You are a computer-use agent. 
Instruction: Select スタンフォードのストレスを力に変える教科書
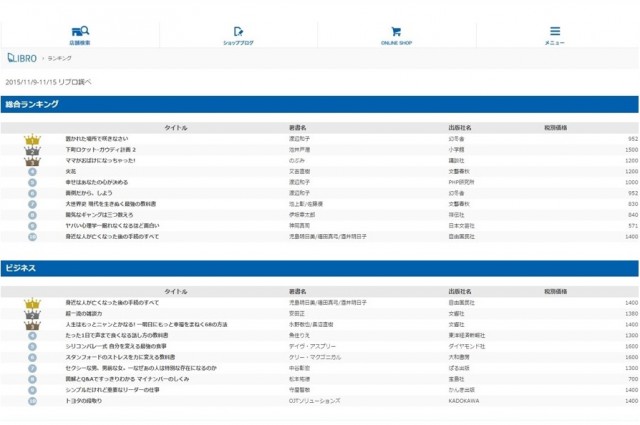click(118, 357)
